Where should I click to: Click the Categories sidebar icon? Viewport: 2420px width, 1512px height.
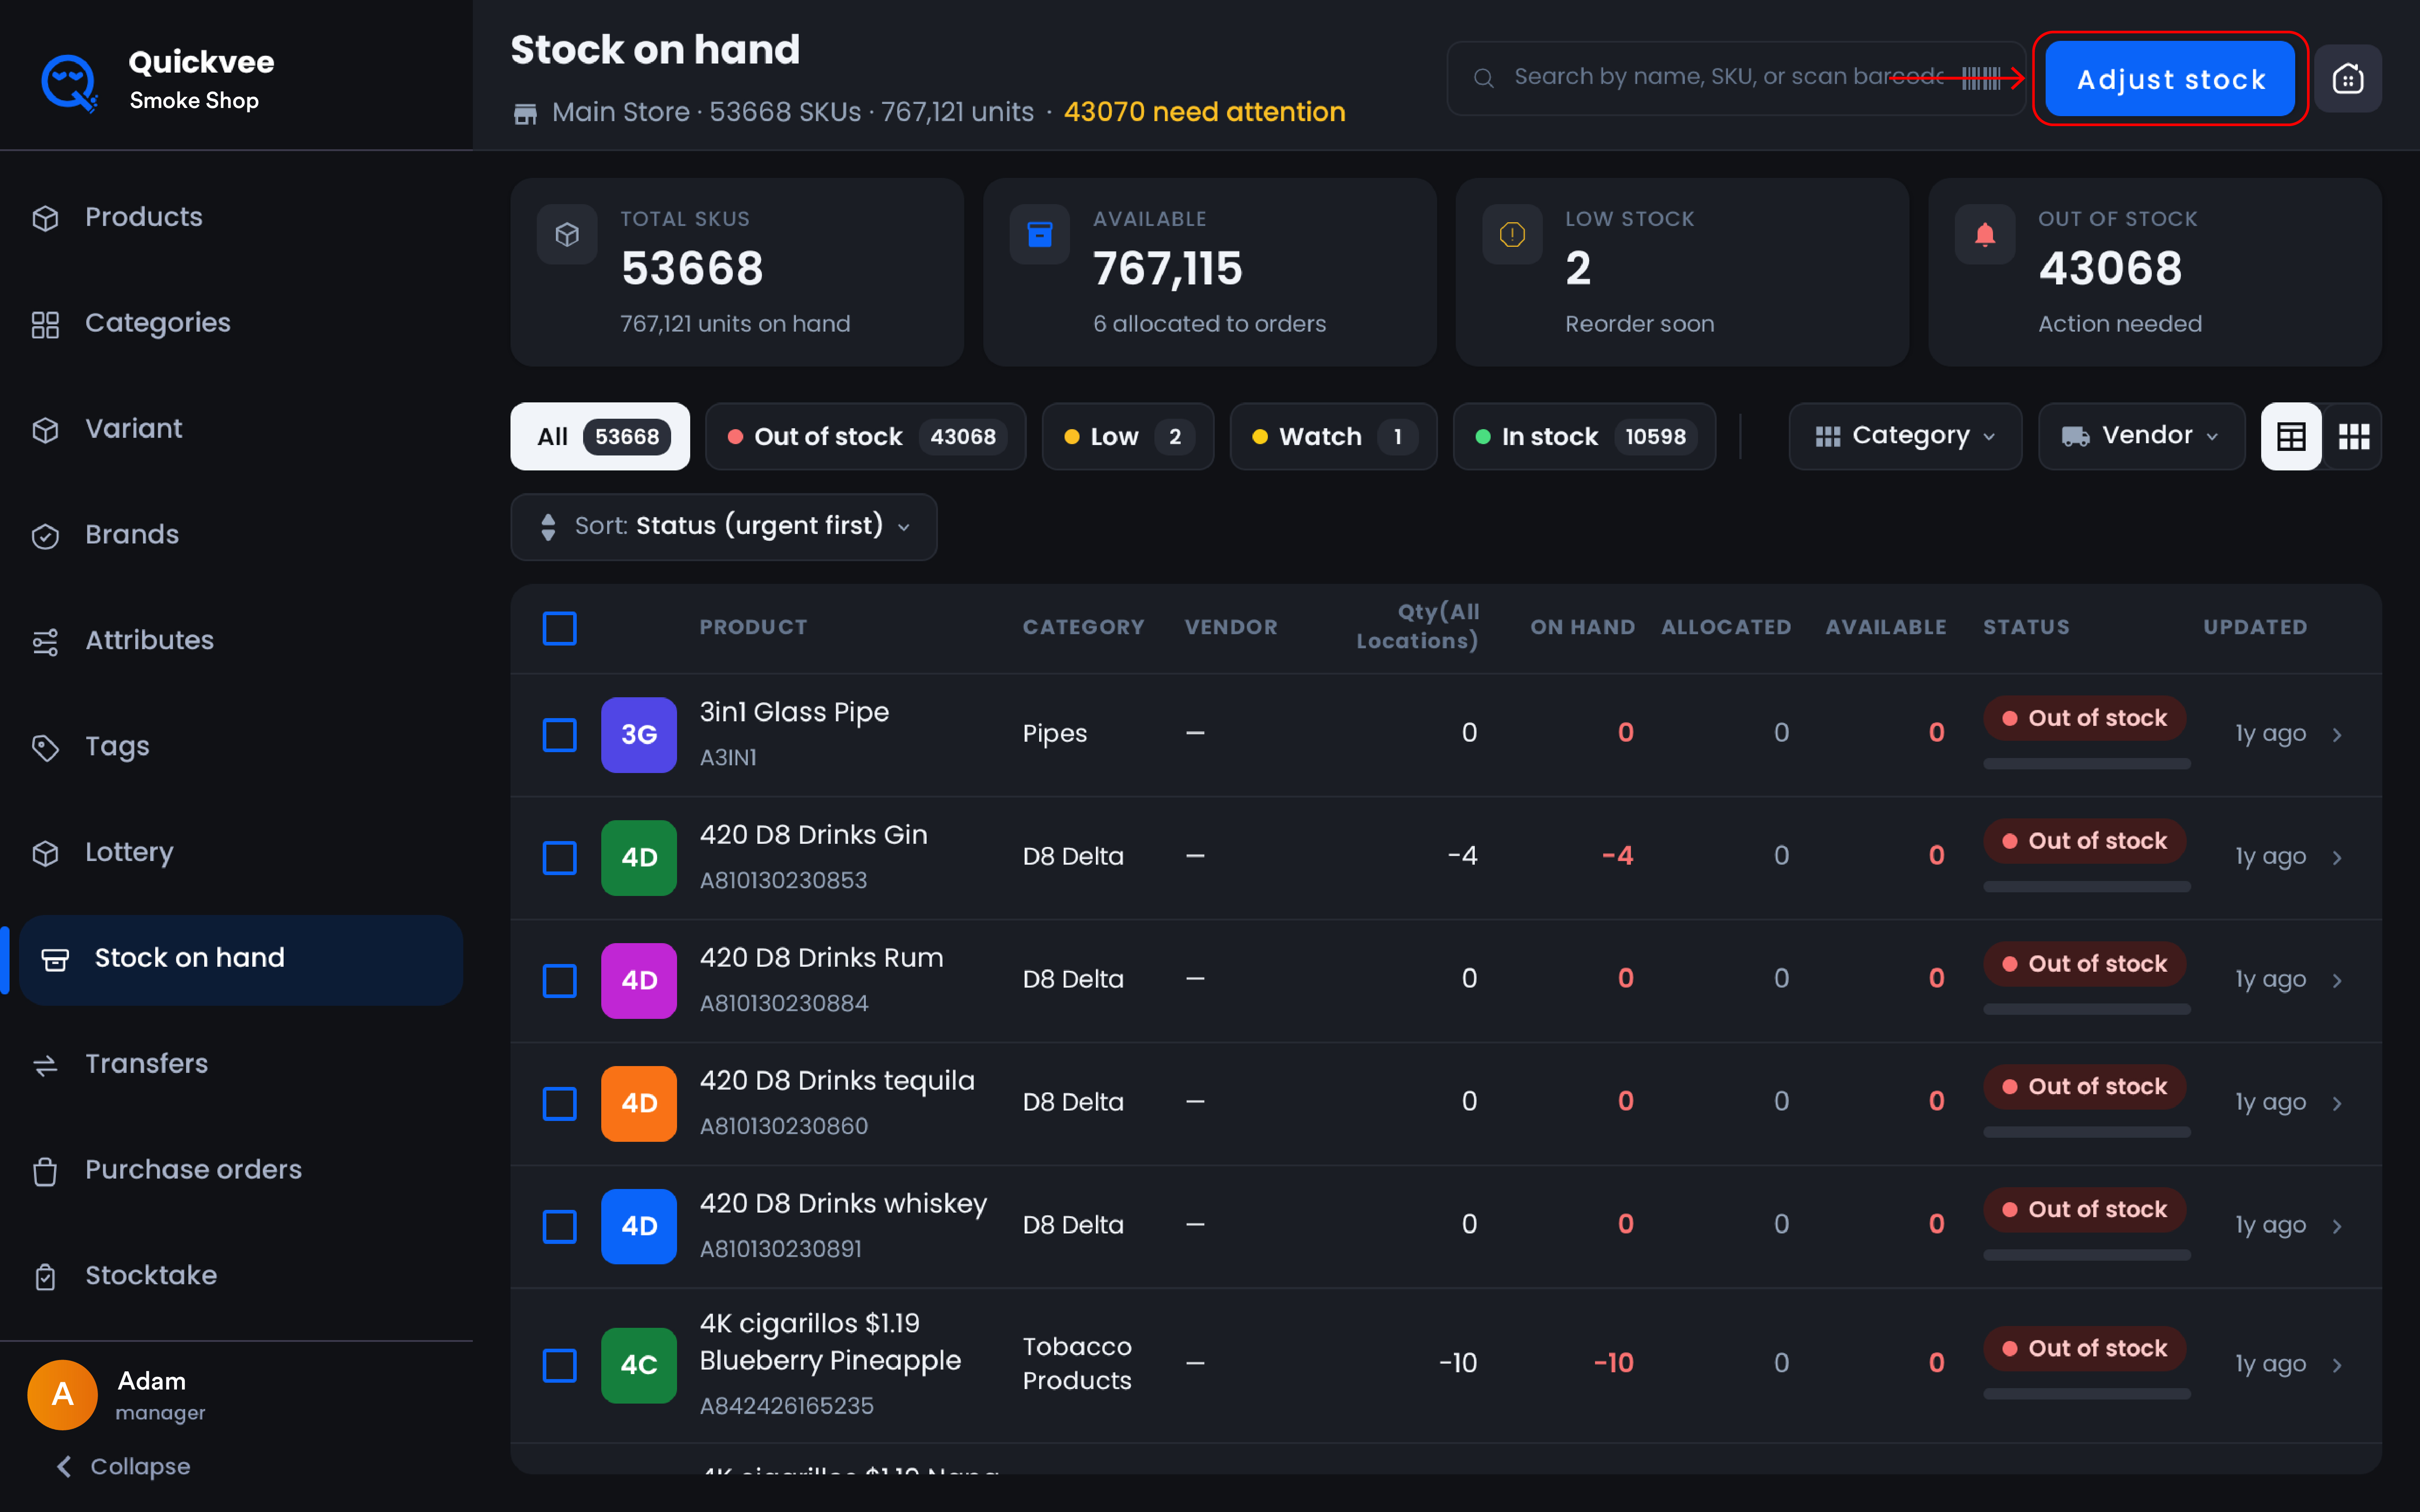coord(45,324)
